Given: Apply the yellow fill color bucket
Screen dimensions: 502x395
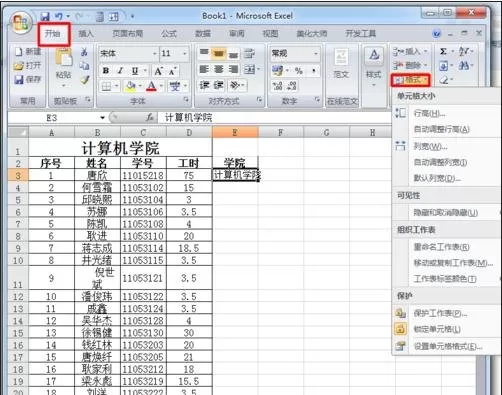Looking at the screenshot, I should click(130, 87).
